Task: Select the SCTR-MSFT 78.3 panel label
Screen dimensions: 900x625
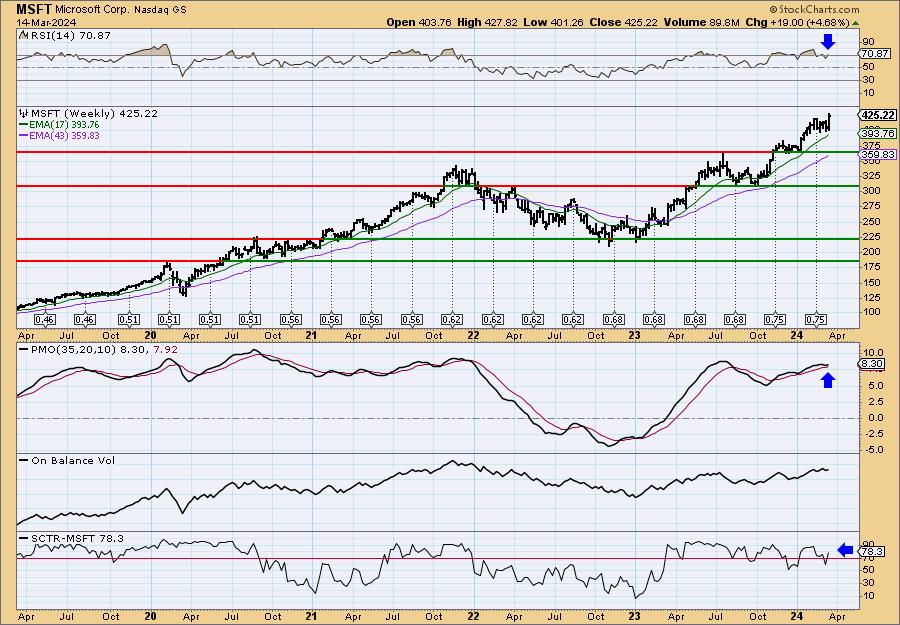Action: tap(77, 538)
